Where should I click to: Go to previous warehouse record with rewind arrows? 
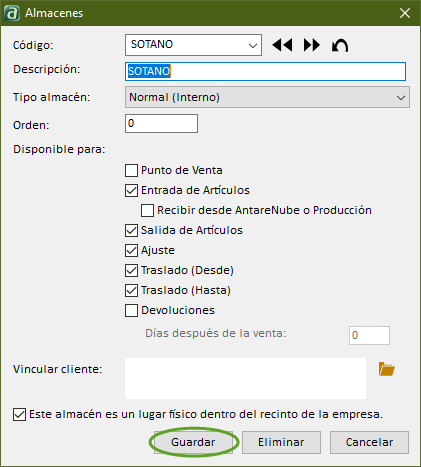point(282,45)
